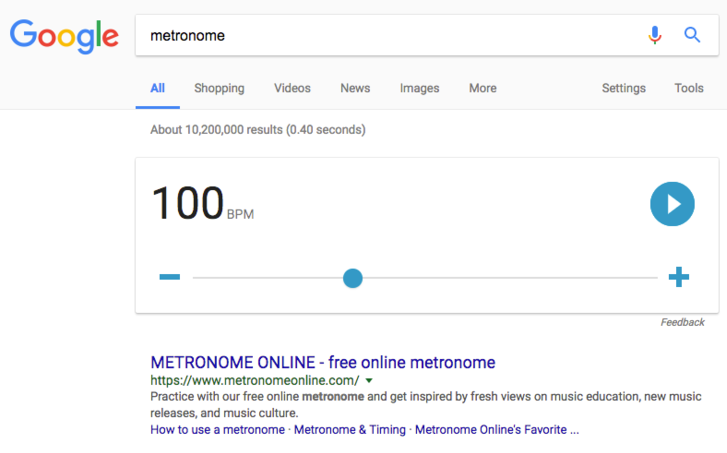The height and width of the screenshot is (453, 727).
Task: Expand the green arrow beside metronomeonline URL
Action: tap(369, 381)
